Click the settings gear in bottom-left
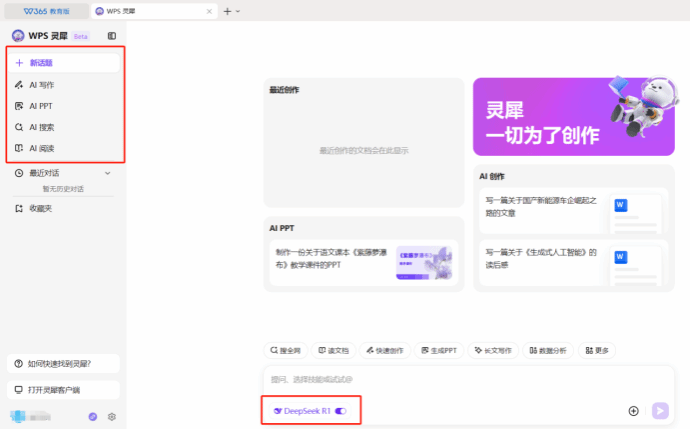The height and width of the screenshot is (430, 690). (112, 416)
